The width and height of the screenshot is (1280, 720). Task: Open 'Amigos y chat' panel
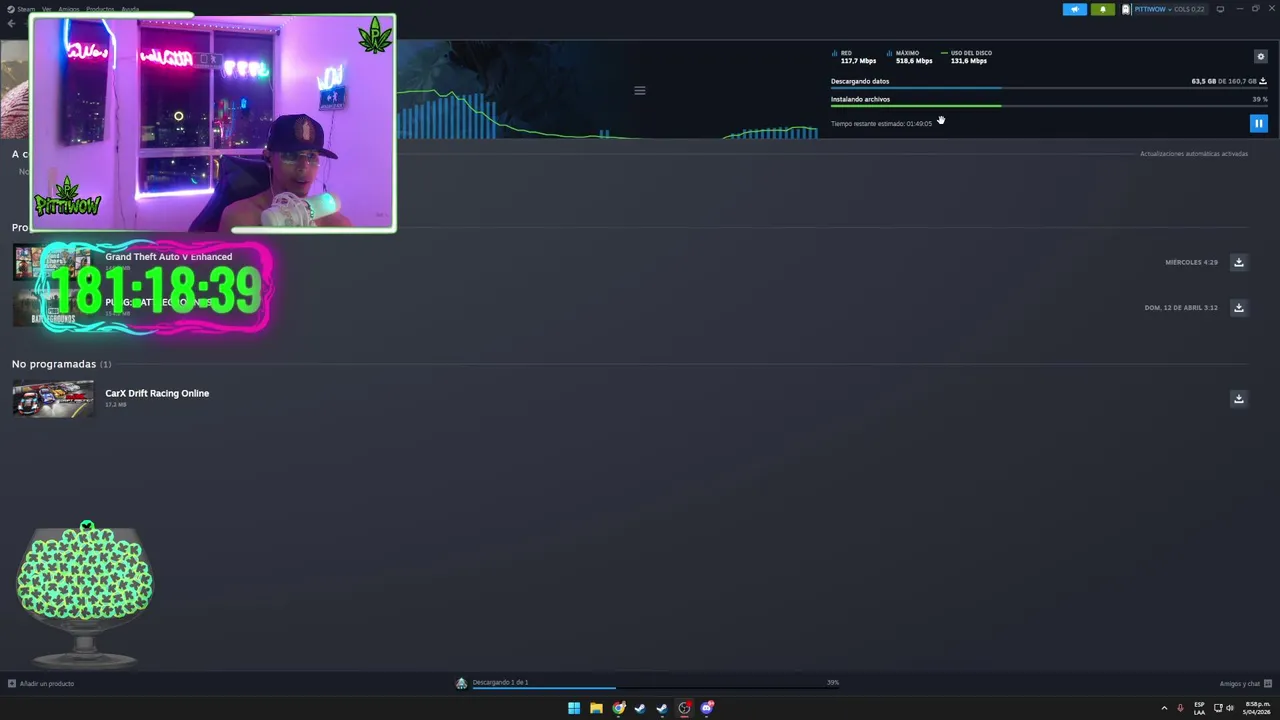tap(1245, 683)
